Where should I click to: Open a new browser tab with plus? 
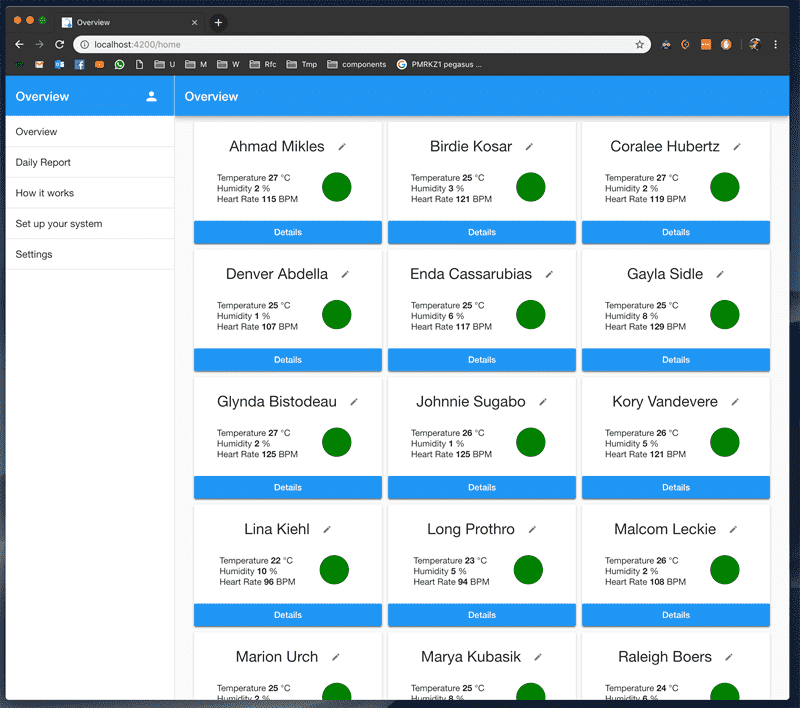(x=218, y=22)
